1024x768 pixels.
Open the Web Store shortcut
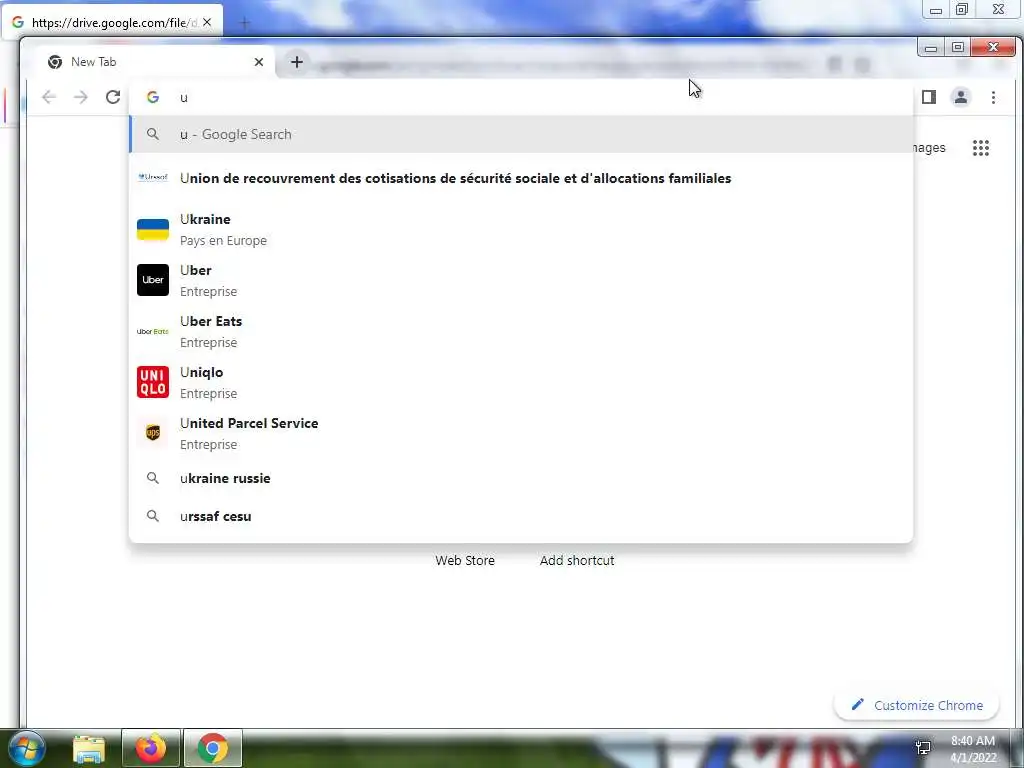(x=465, y=560)
